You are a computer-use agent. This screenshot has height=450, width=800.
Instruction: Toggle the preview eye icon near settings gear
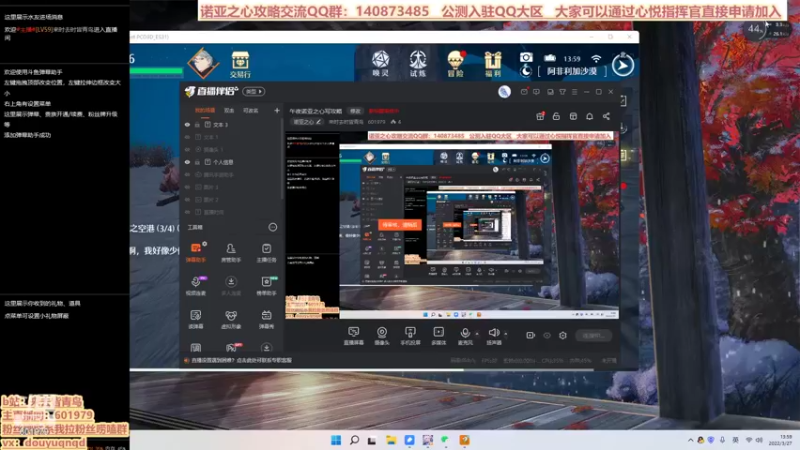(547, 335)
